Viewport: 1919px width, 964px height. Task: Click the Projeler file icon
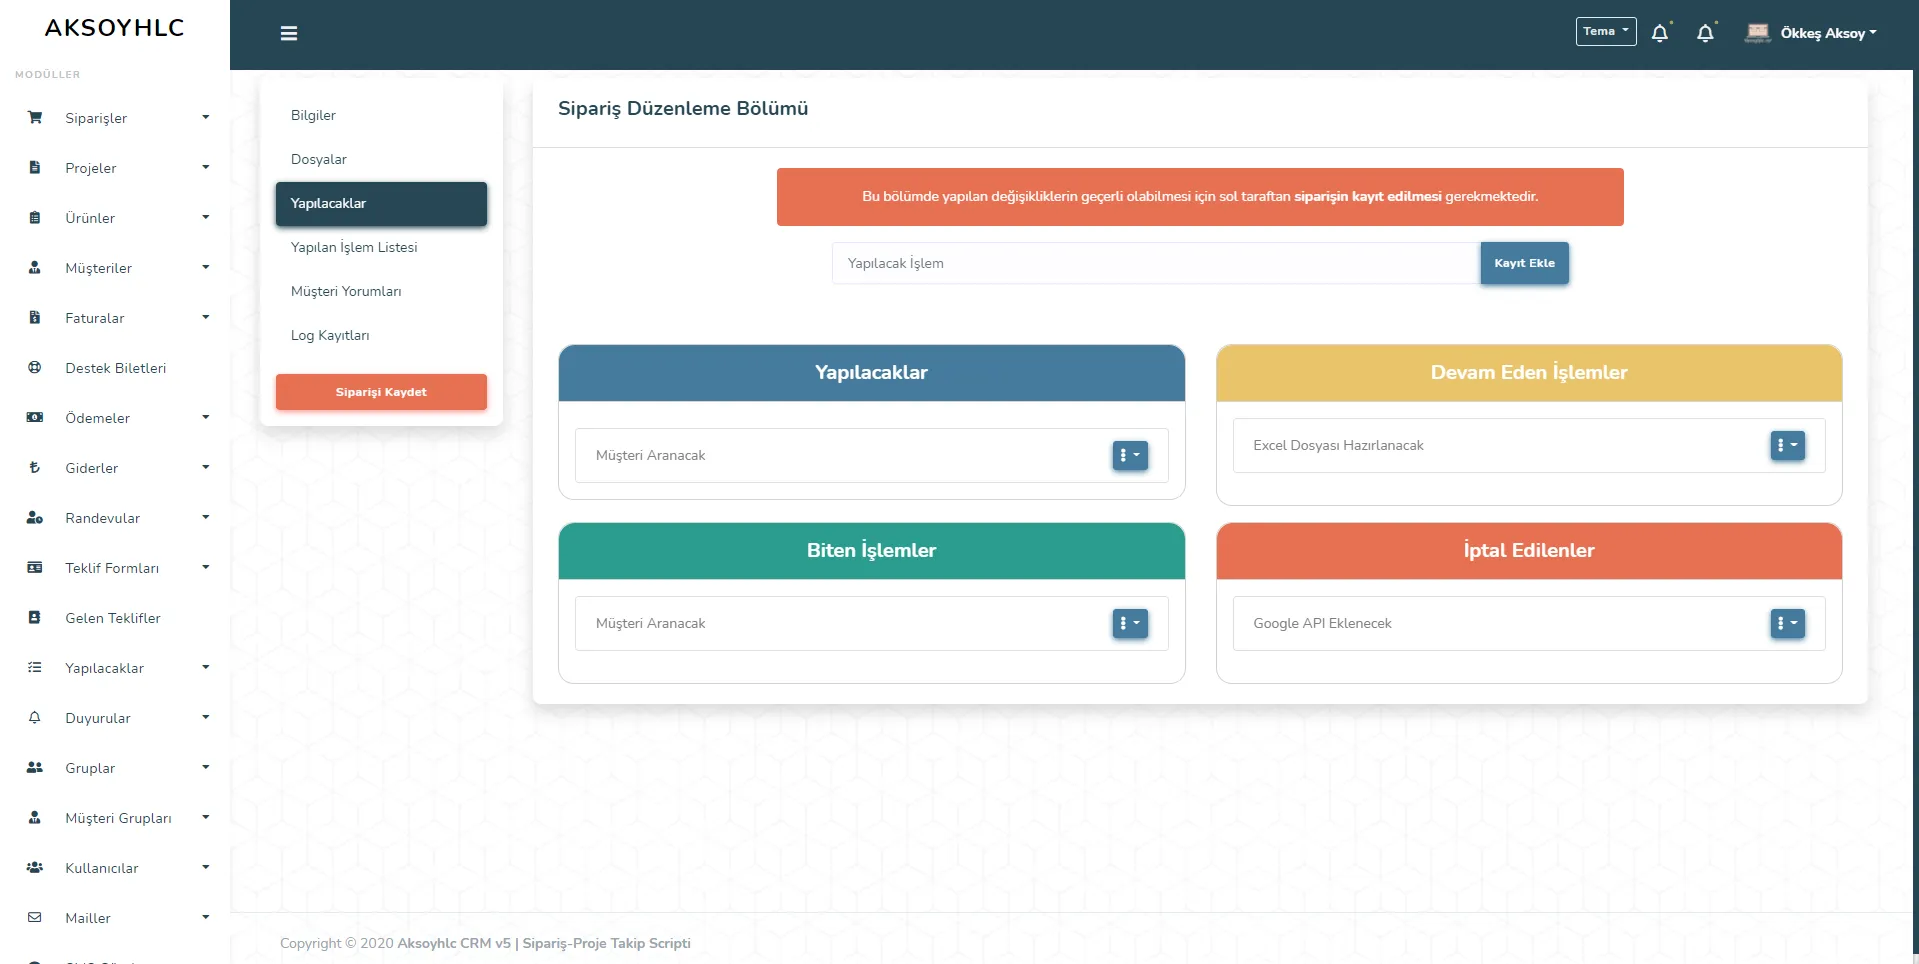point(35,167)
